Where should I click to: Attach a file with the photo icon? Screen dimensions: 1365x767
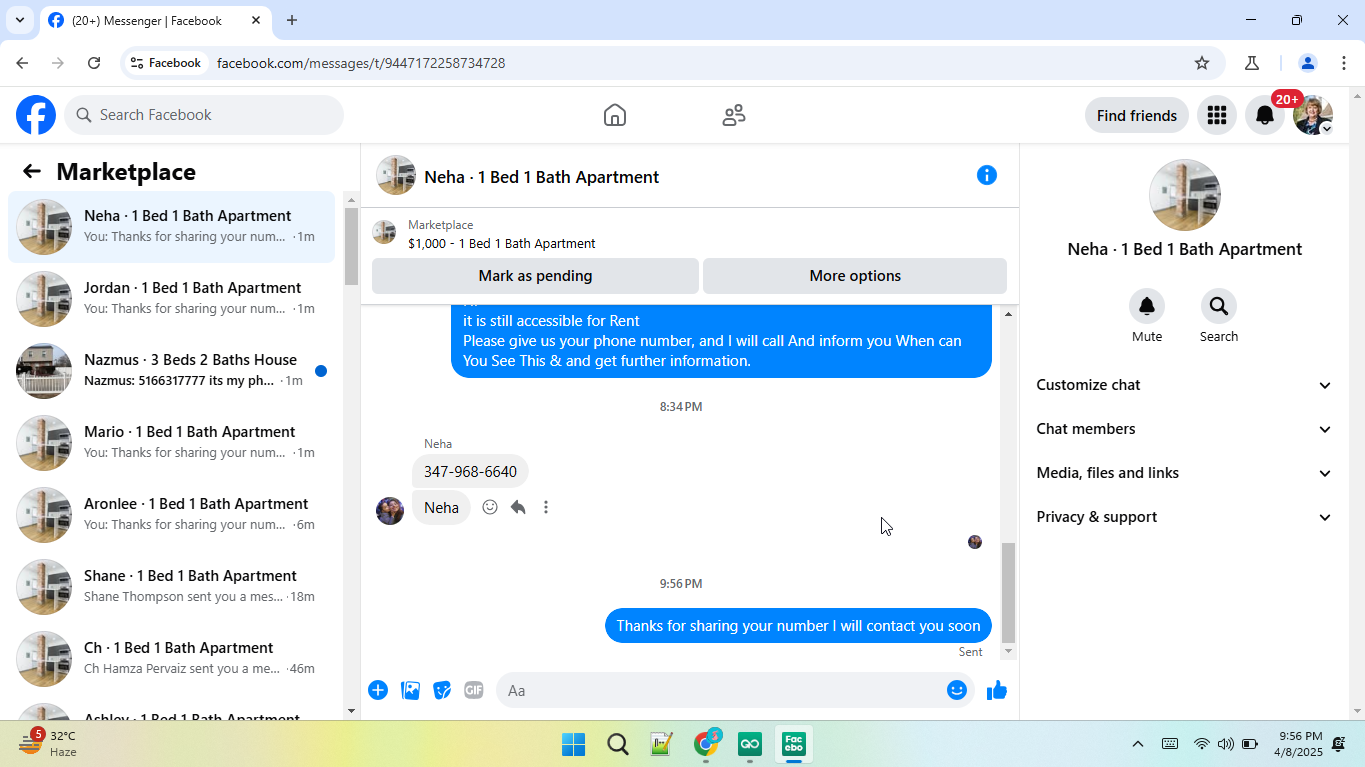click(410, 690)
